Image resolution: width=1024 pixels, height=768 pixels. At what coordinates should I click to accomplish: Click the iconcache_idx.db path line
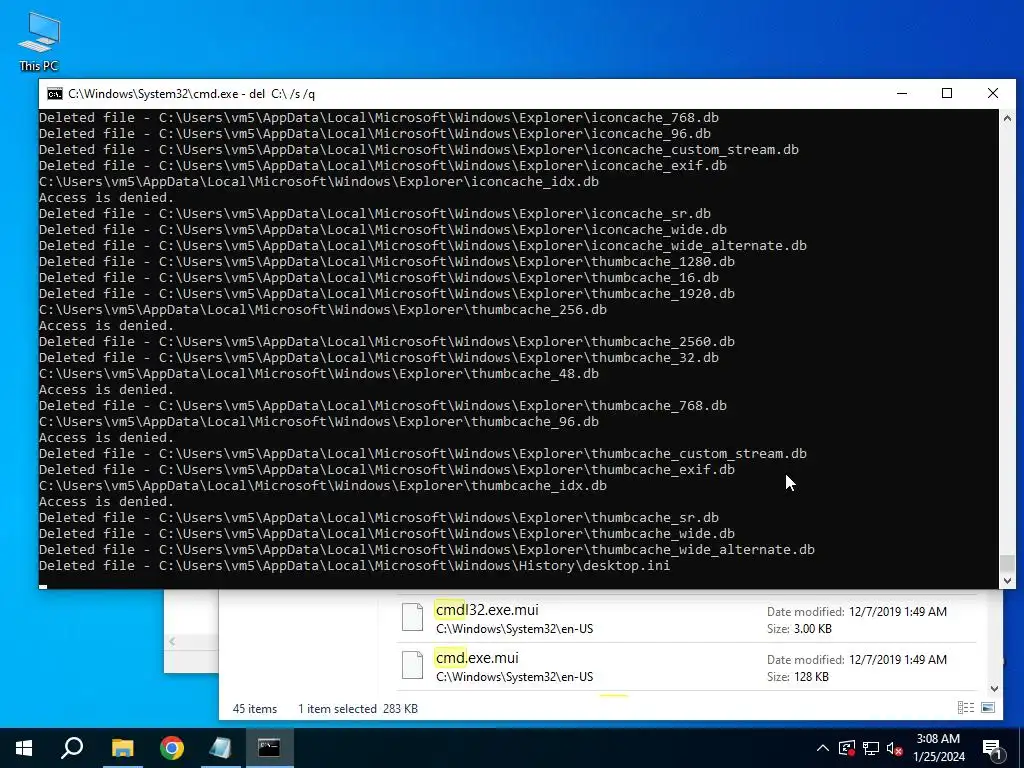pos(319,182)
